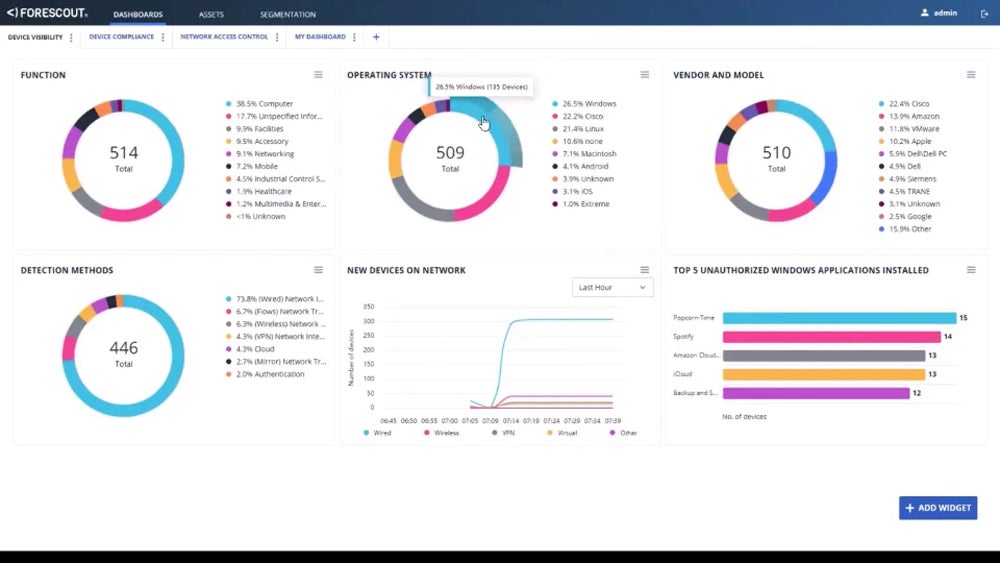The width and height of the screenshot is (1000, 563).
Task: Toggle the Wireless series in chart legend
Action: 441,433
